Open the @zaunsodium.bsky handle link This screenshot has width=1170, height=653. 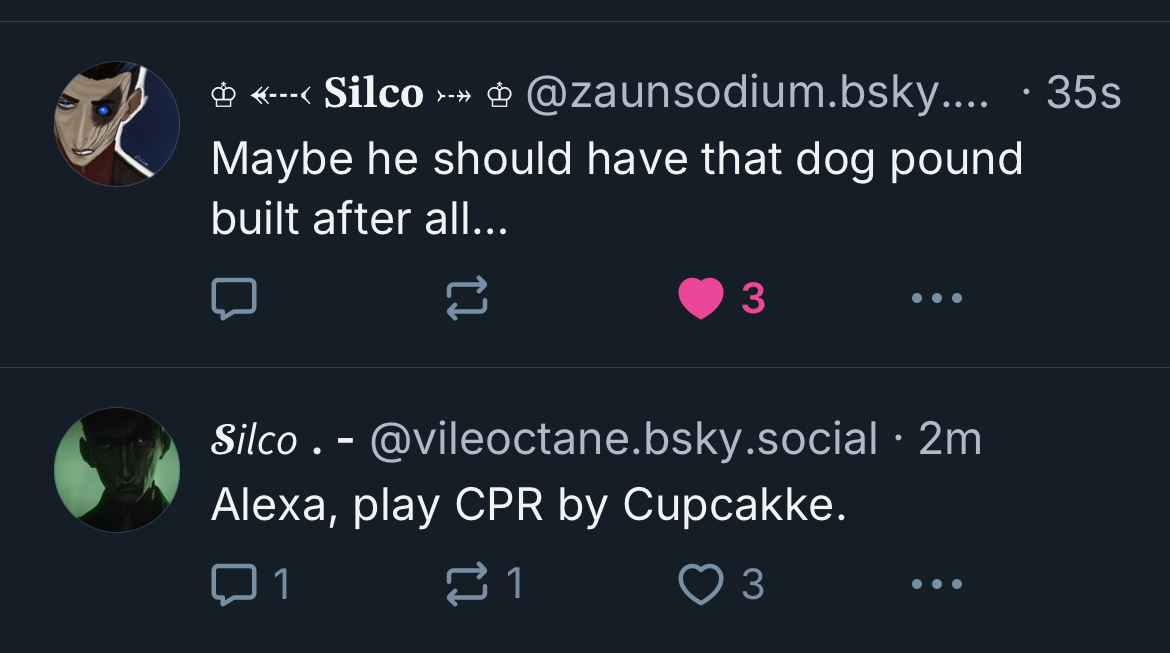(757, 94)
